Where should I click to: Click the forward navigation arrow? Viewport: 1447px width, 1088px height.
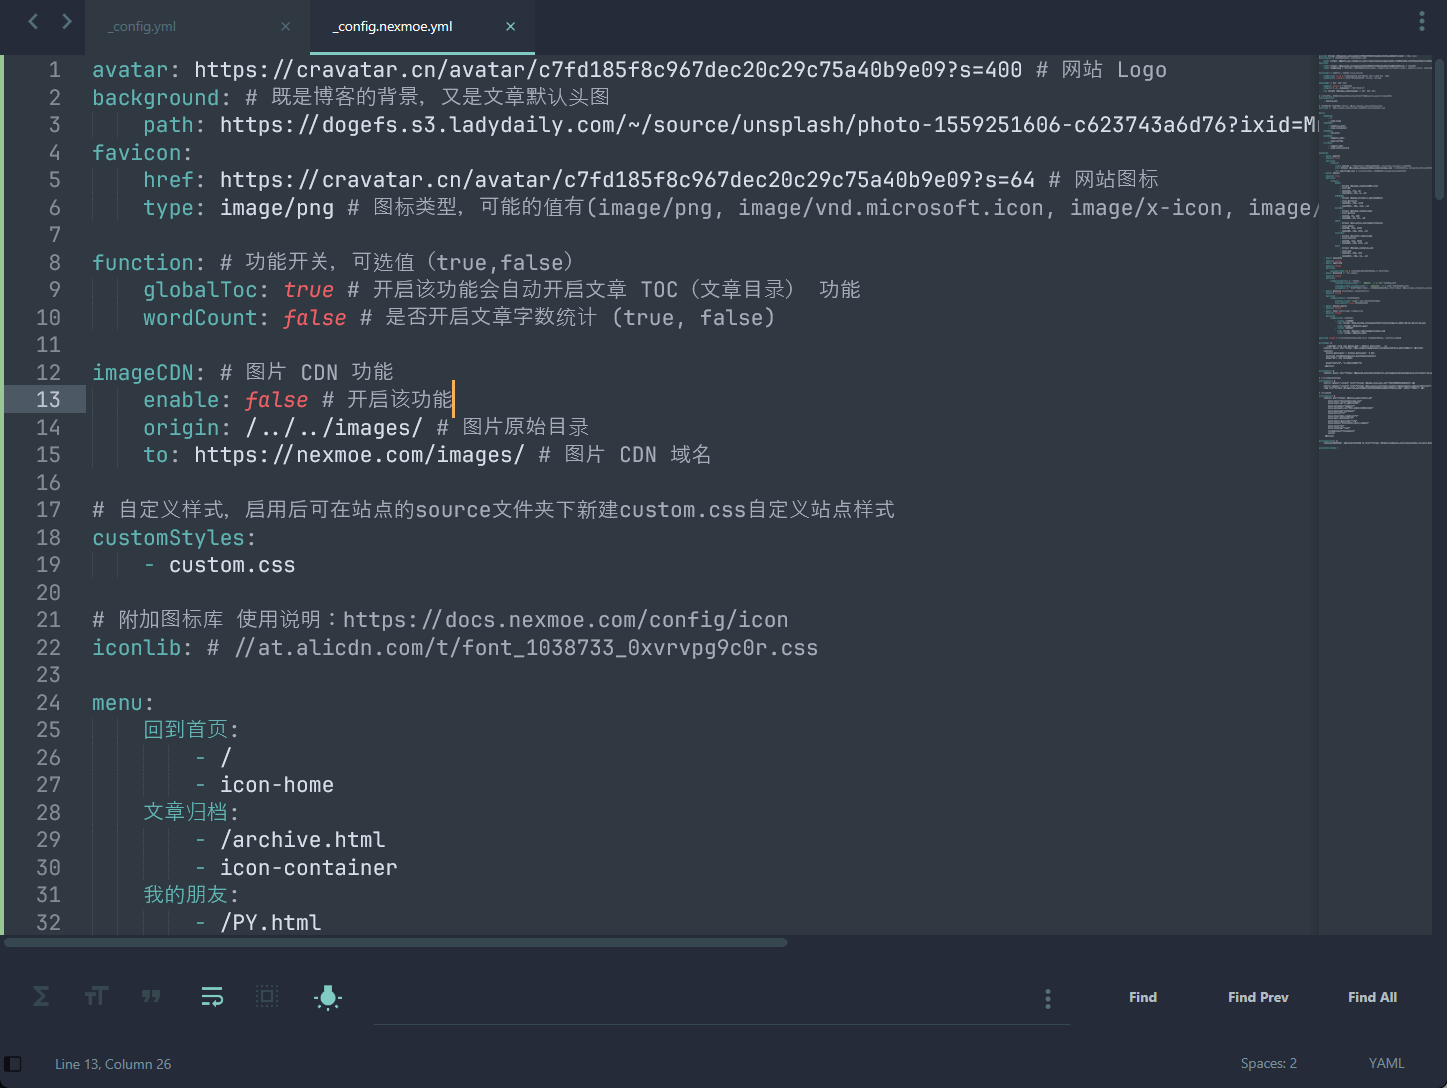(67, 21)
